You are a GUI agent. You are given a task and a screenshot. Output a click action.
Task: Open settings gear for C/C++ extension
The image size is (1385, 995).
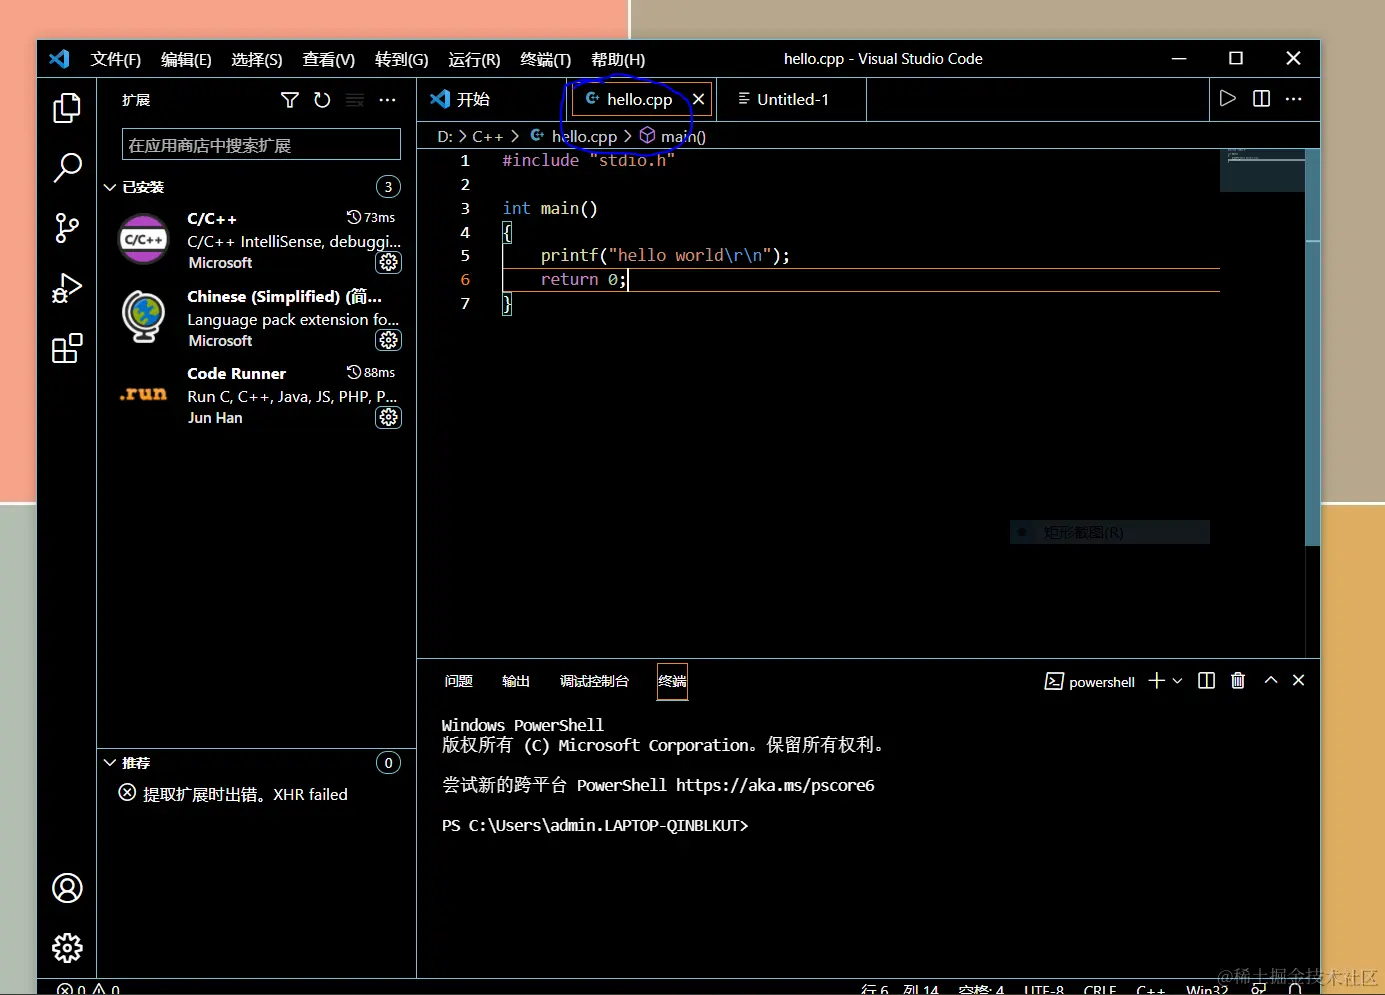click(x=388, y=263)
